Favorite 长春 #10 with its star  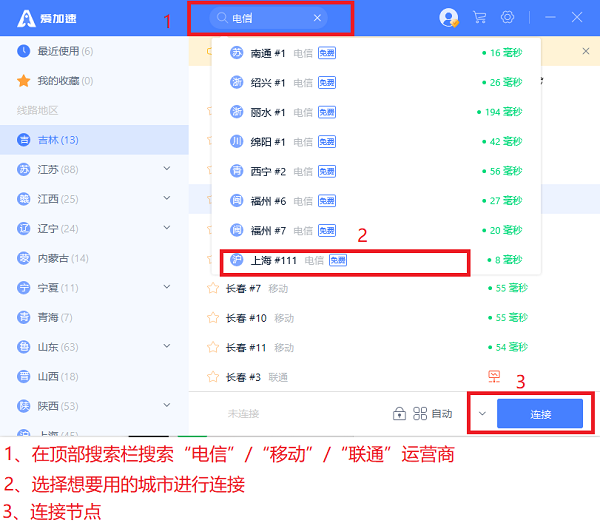point(213,318)
